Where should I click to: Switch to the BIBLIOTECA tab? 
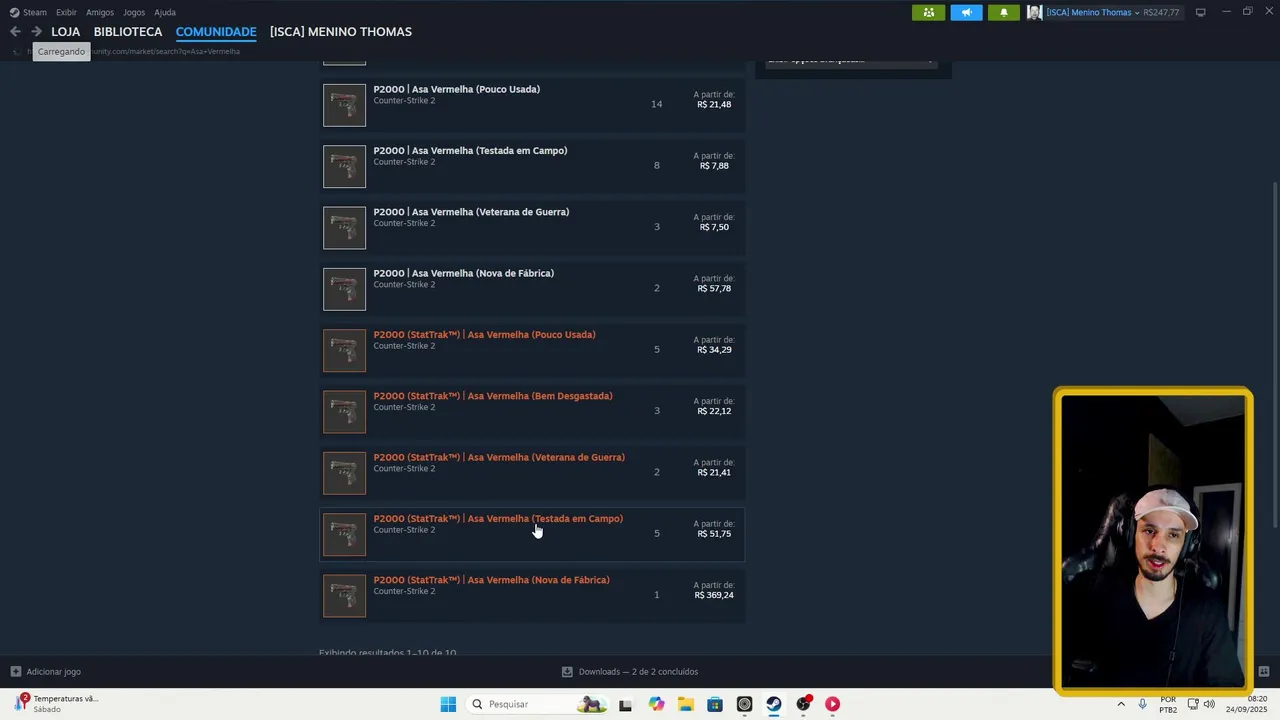[x=128, y=32]
